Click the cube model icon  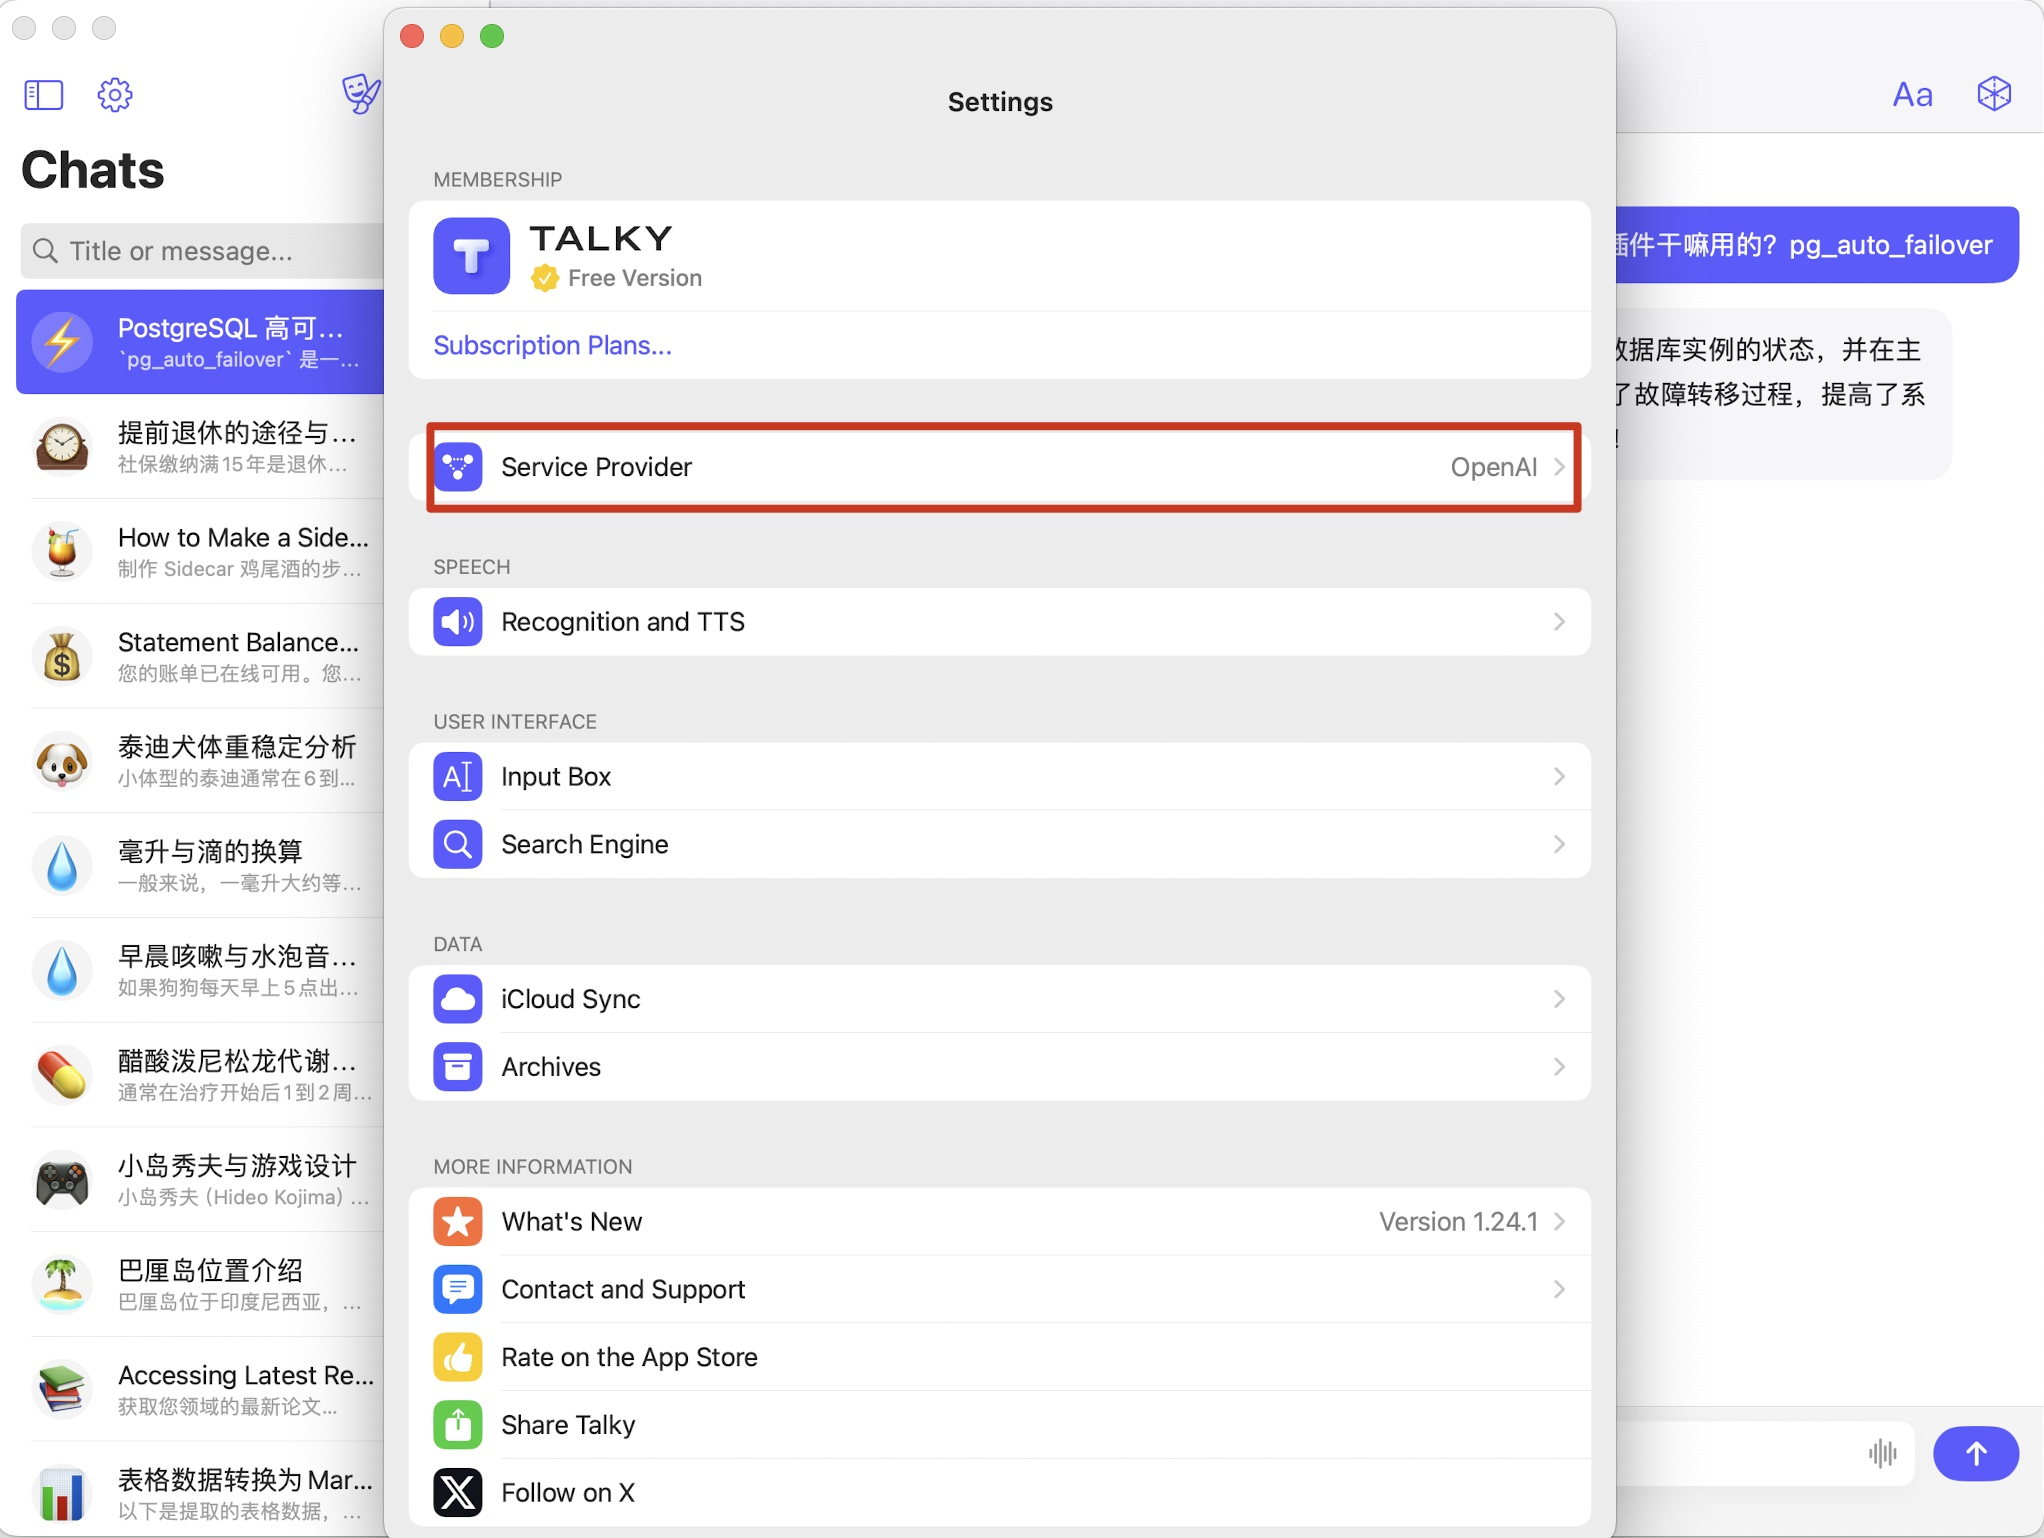[1993, 94]
